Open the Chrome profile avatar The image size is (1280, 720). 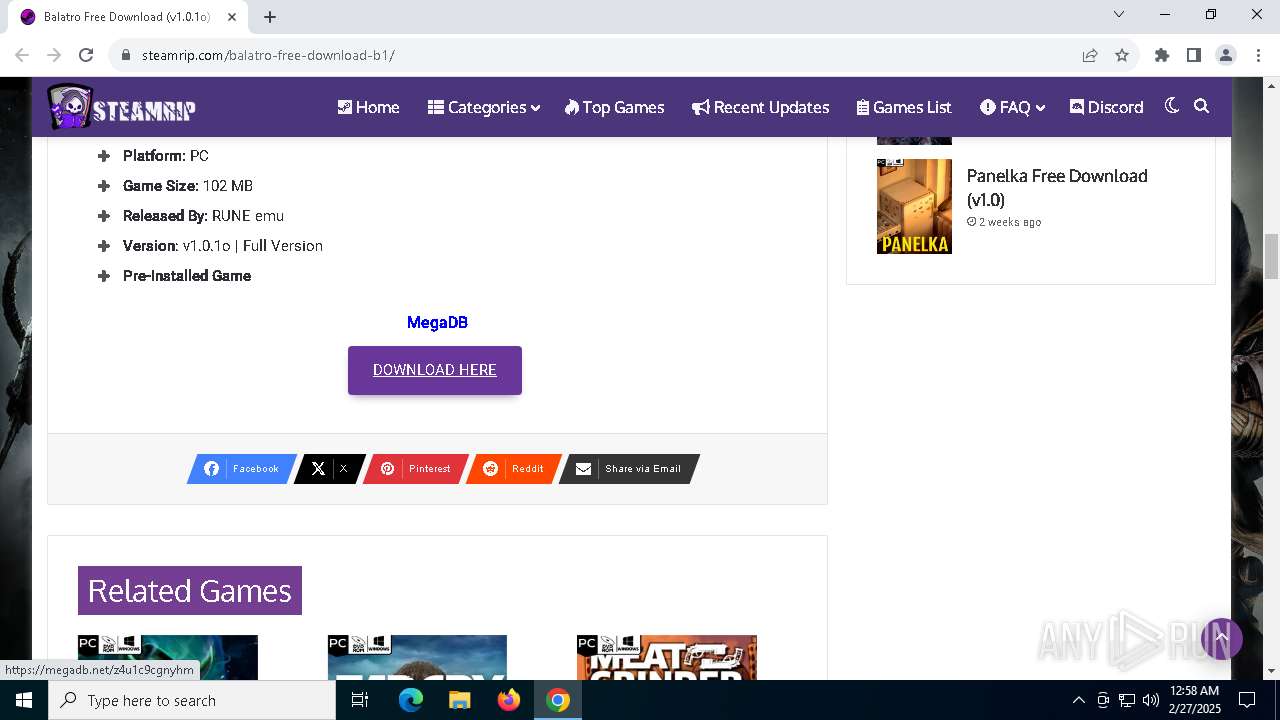tap(1226, 55)
